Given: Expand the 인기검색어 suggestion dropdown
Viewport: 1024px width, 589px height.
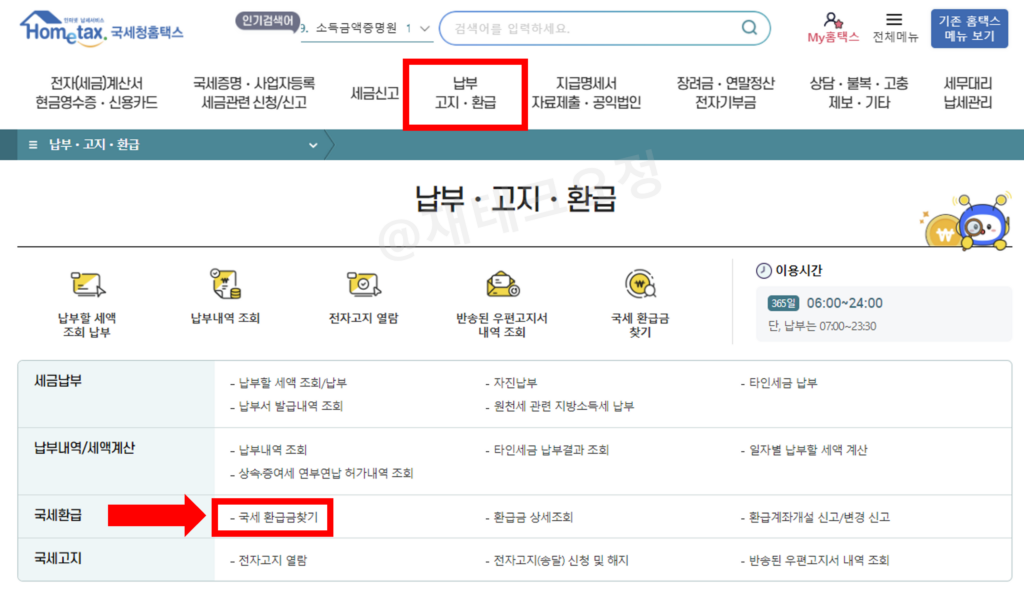Looking at the screenshot, I should (427, 30).
